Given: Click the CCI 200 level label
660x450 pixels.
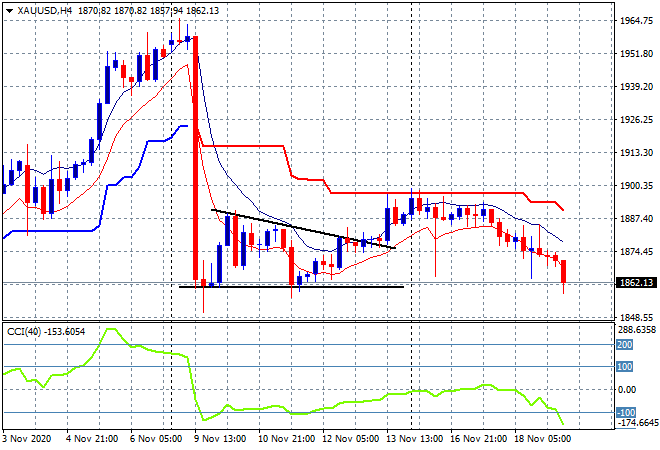Looking at the screenshot, I should pos(623,345).
